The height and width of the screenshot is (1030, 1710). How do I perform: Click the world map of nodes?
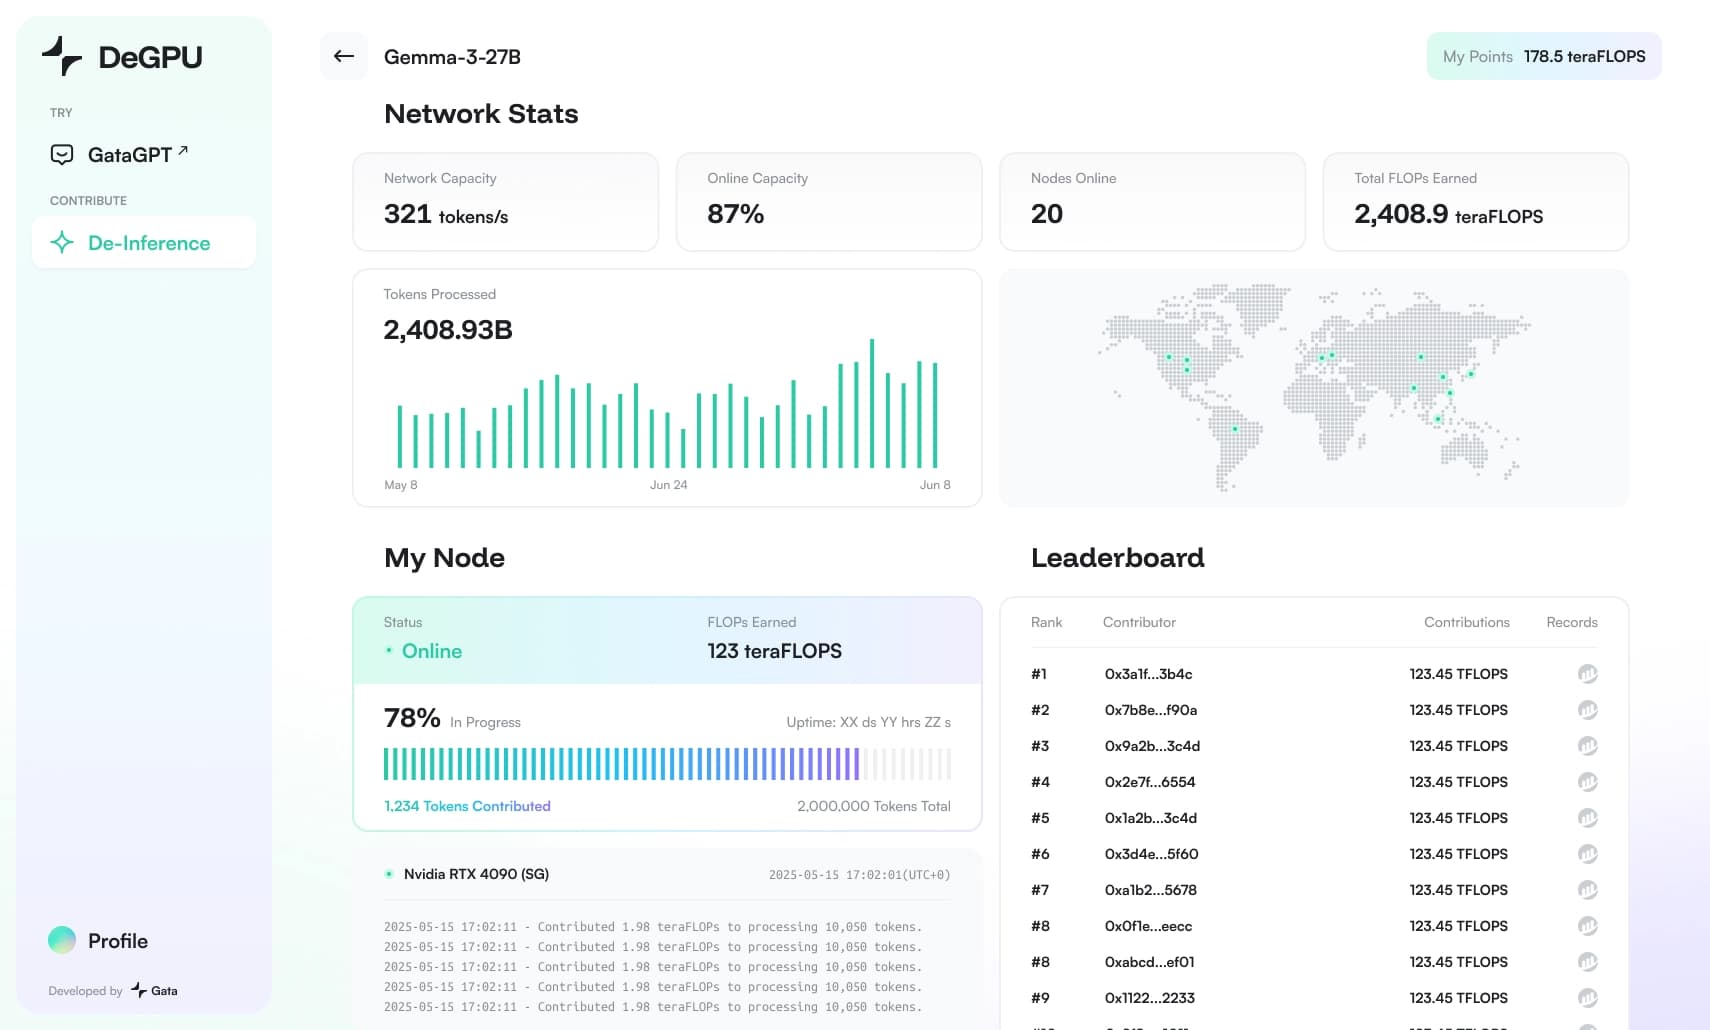tap(1313, 388)
